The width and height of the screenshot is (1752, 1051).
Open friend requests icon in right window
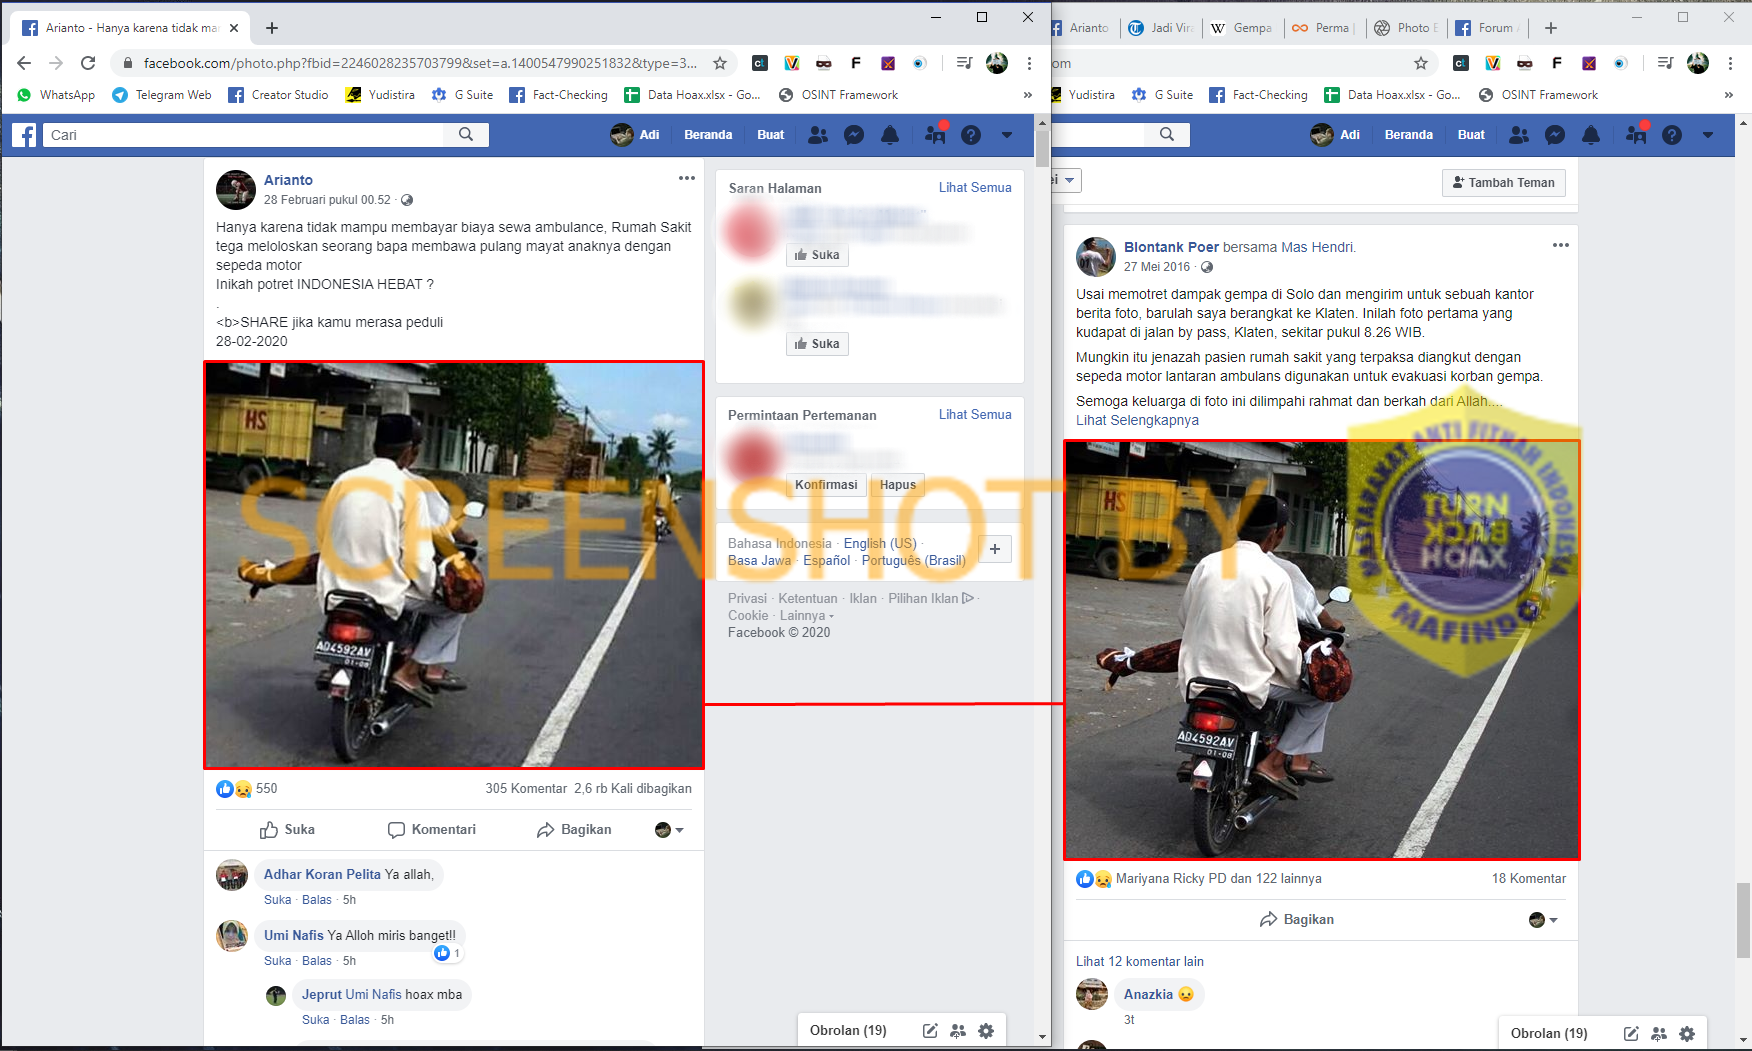1519,135
